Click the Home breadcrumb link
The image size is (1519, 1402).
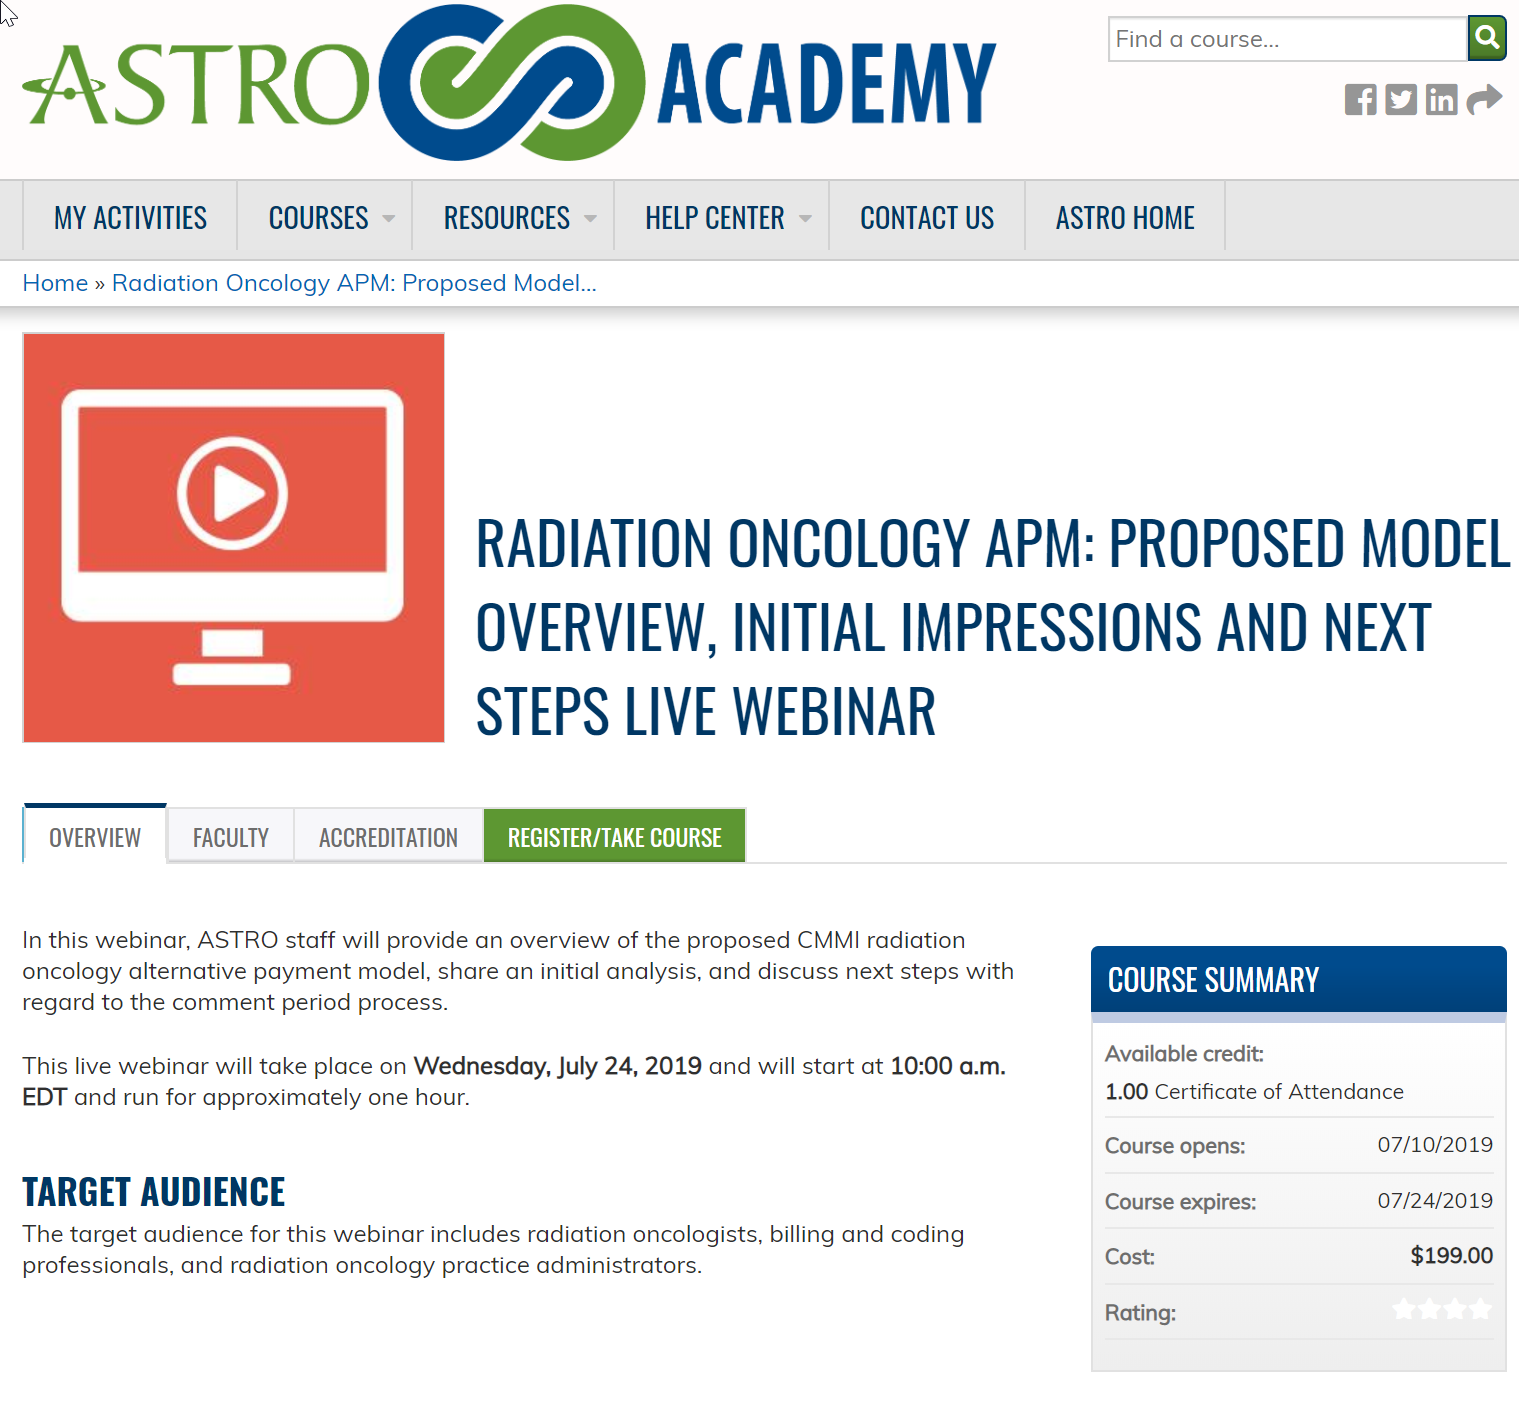click(x=55, y=283)
